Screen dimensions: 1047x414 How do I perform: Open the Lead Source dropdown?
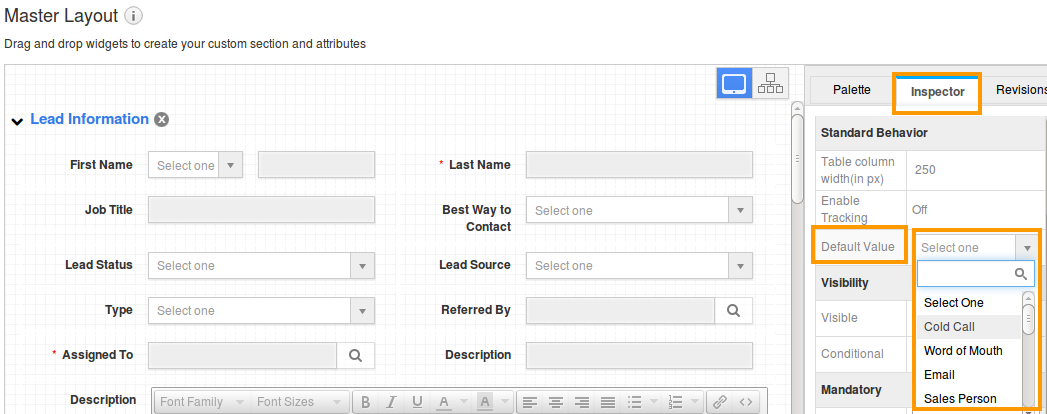[639, 266]
